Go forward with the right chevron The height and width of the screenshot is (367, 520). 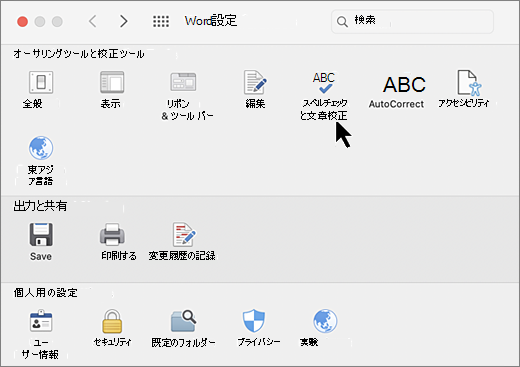[x=124, y=22]
